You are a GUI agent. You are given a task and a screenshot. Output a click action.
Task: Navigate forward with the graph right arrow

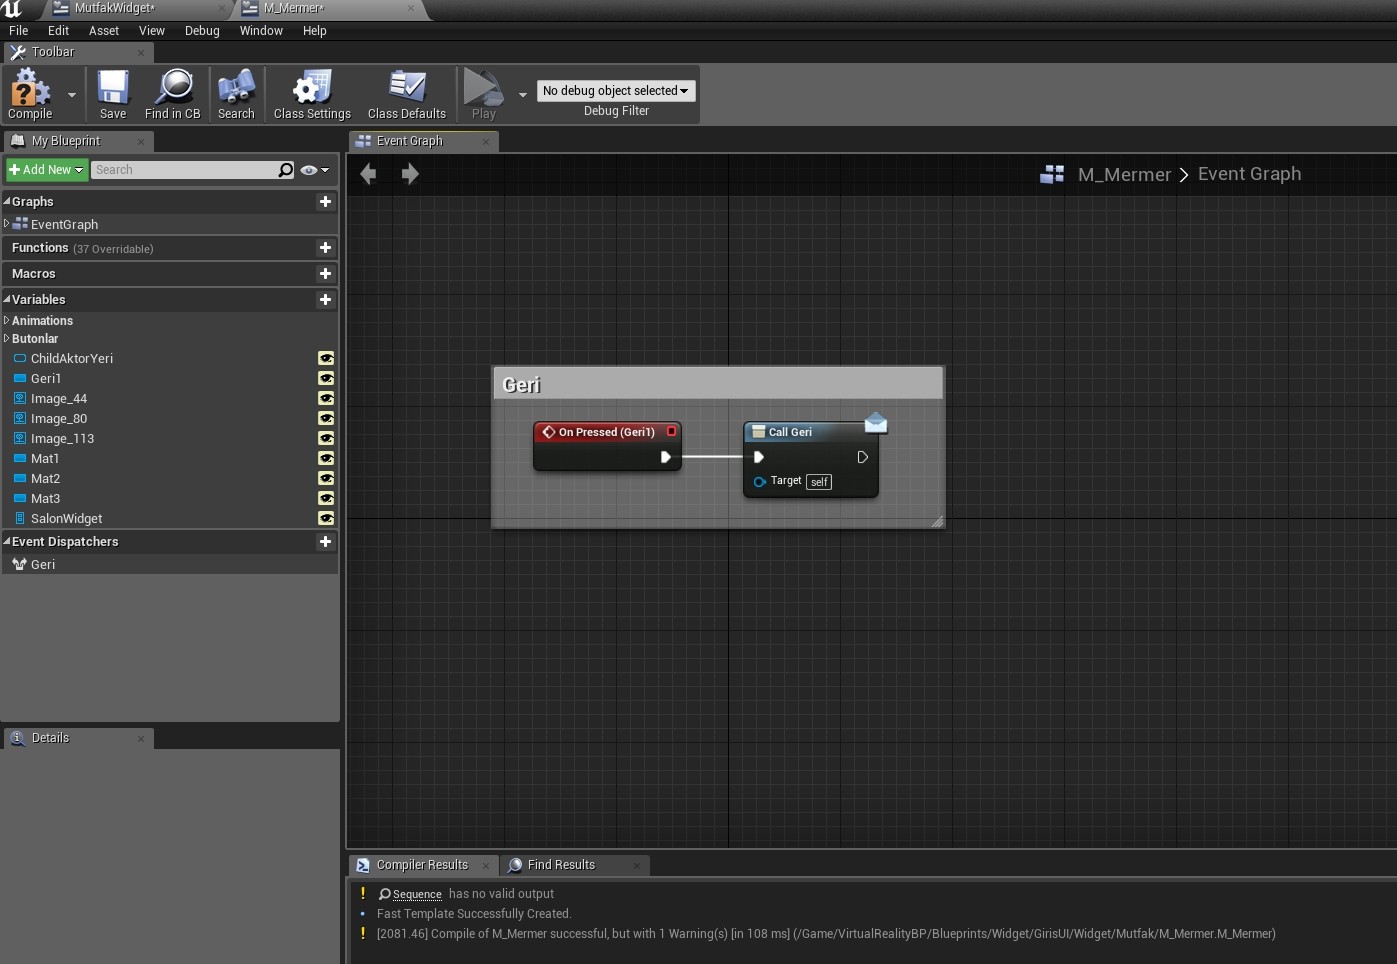pos(410,174)
